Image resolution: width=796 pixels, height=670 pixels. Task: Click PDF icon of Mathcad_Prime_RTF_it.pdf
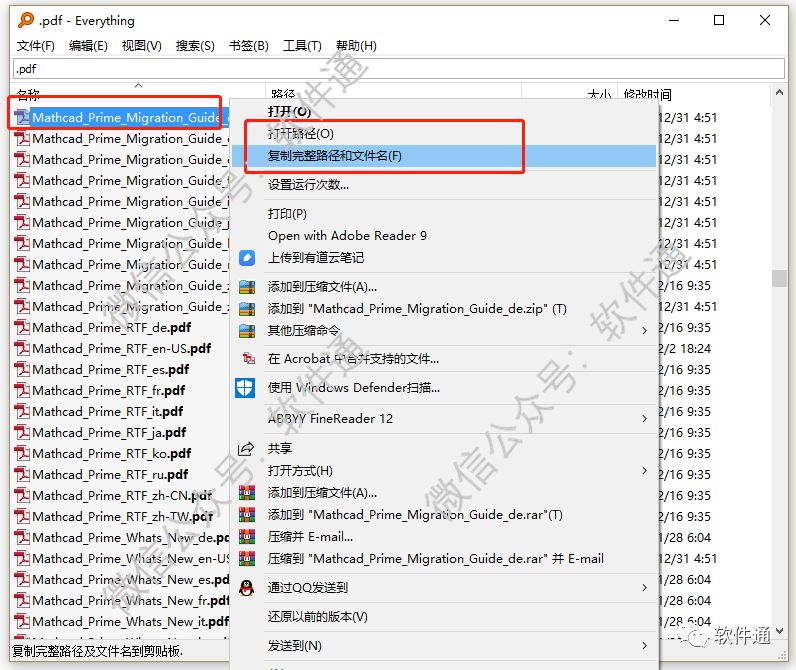tap(22, 412)
